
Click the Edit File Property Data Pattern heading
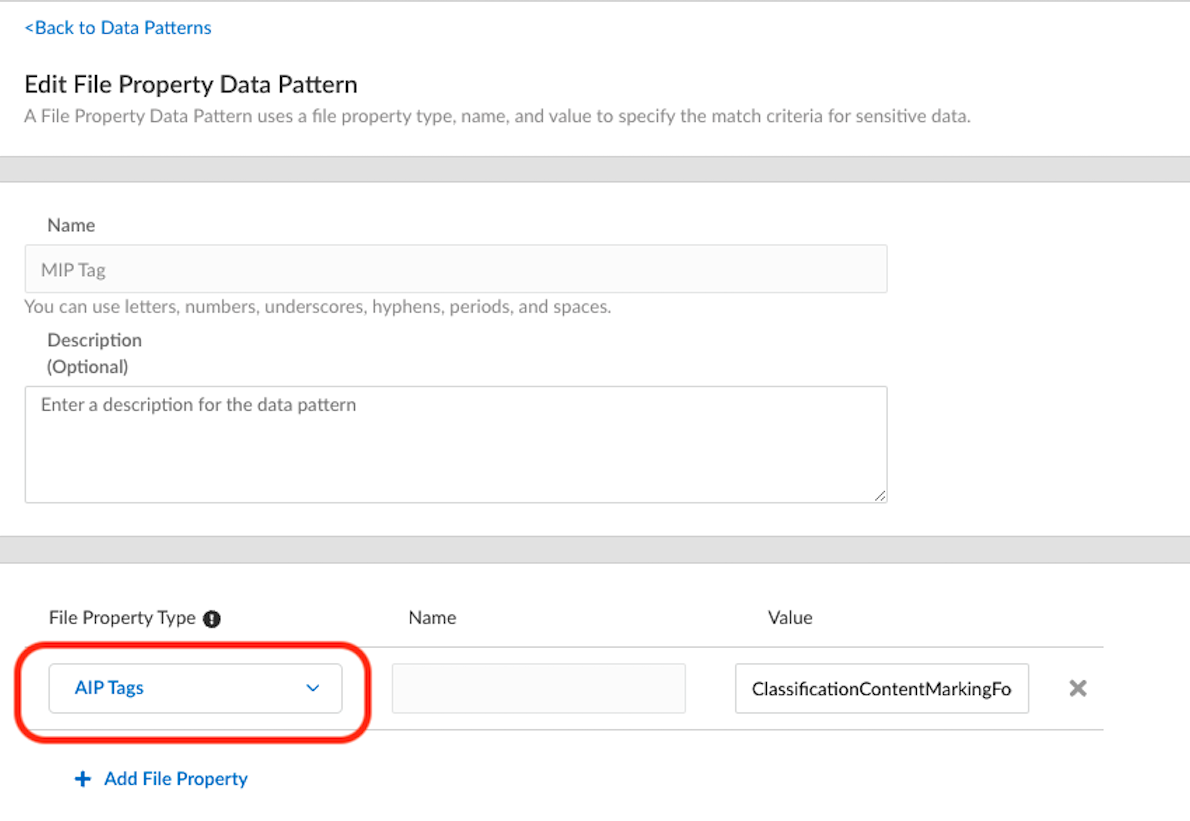tap(191, 84)
